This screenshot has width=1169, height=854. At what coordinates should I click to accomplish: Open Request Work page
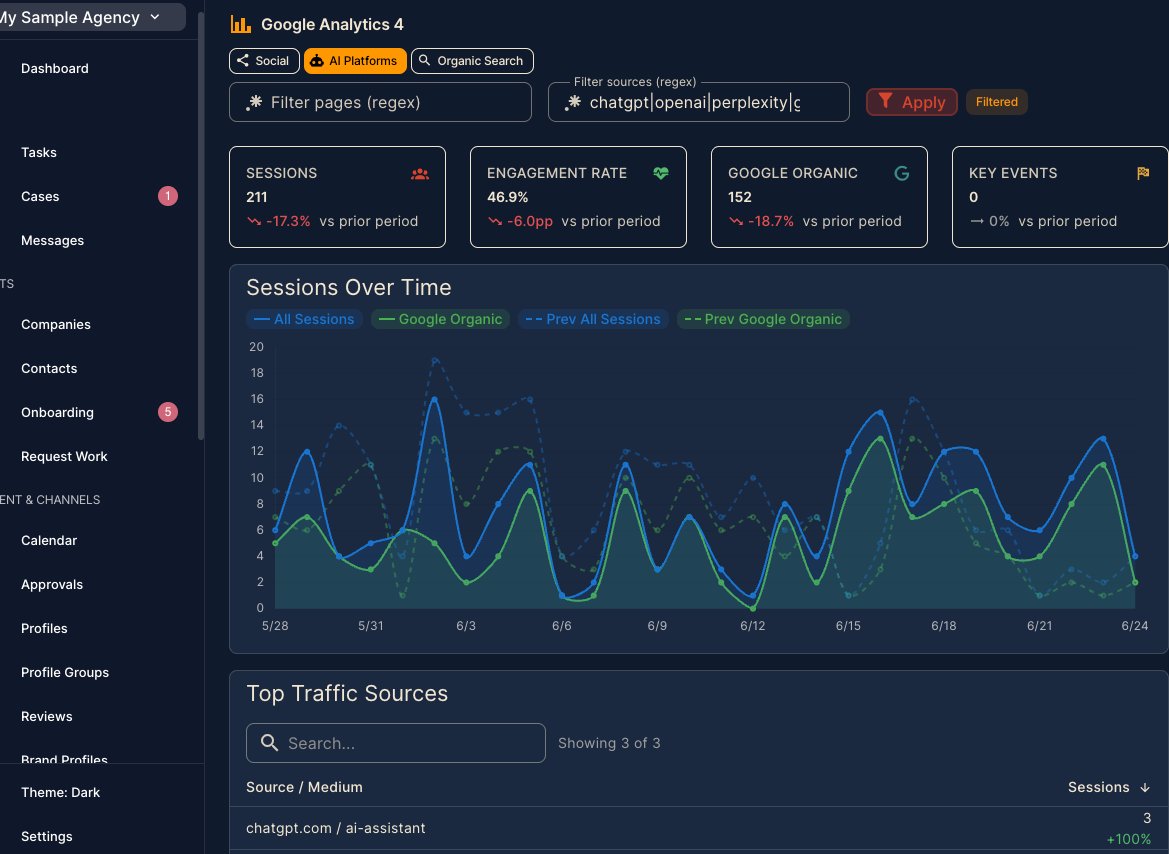[64, 456]
